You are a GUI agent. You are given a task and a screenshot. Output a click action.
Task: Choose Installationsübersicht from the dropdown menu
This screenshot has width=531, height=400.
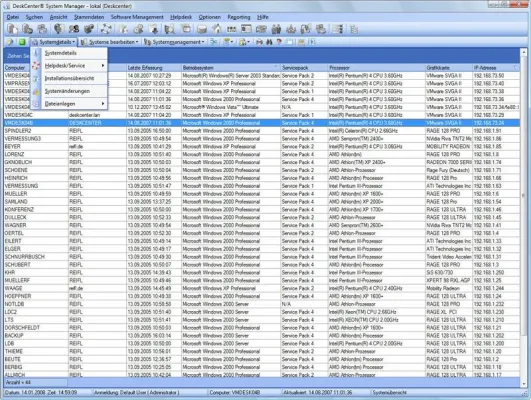pyautogui.click(x=69, y=78)
